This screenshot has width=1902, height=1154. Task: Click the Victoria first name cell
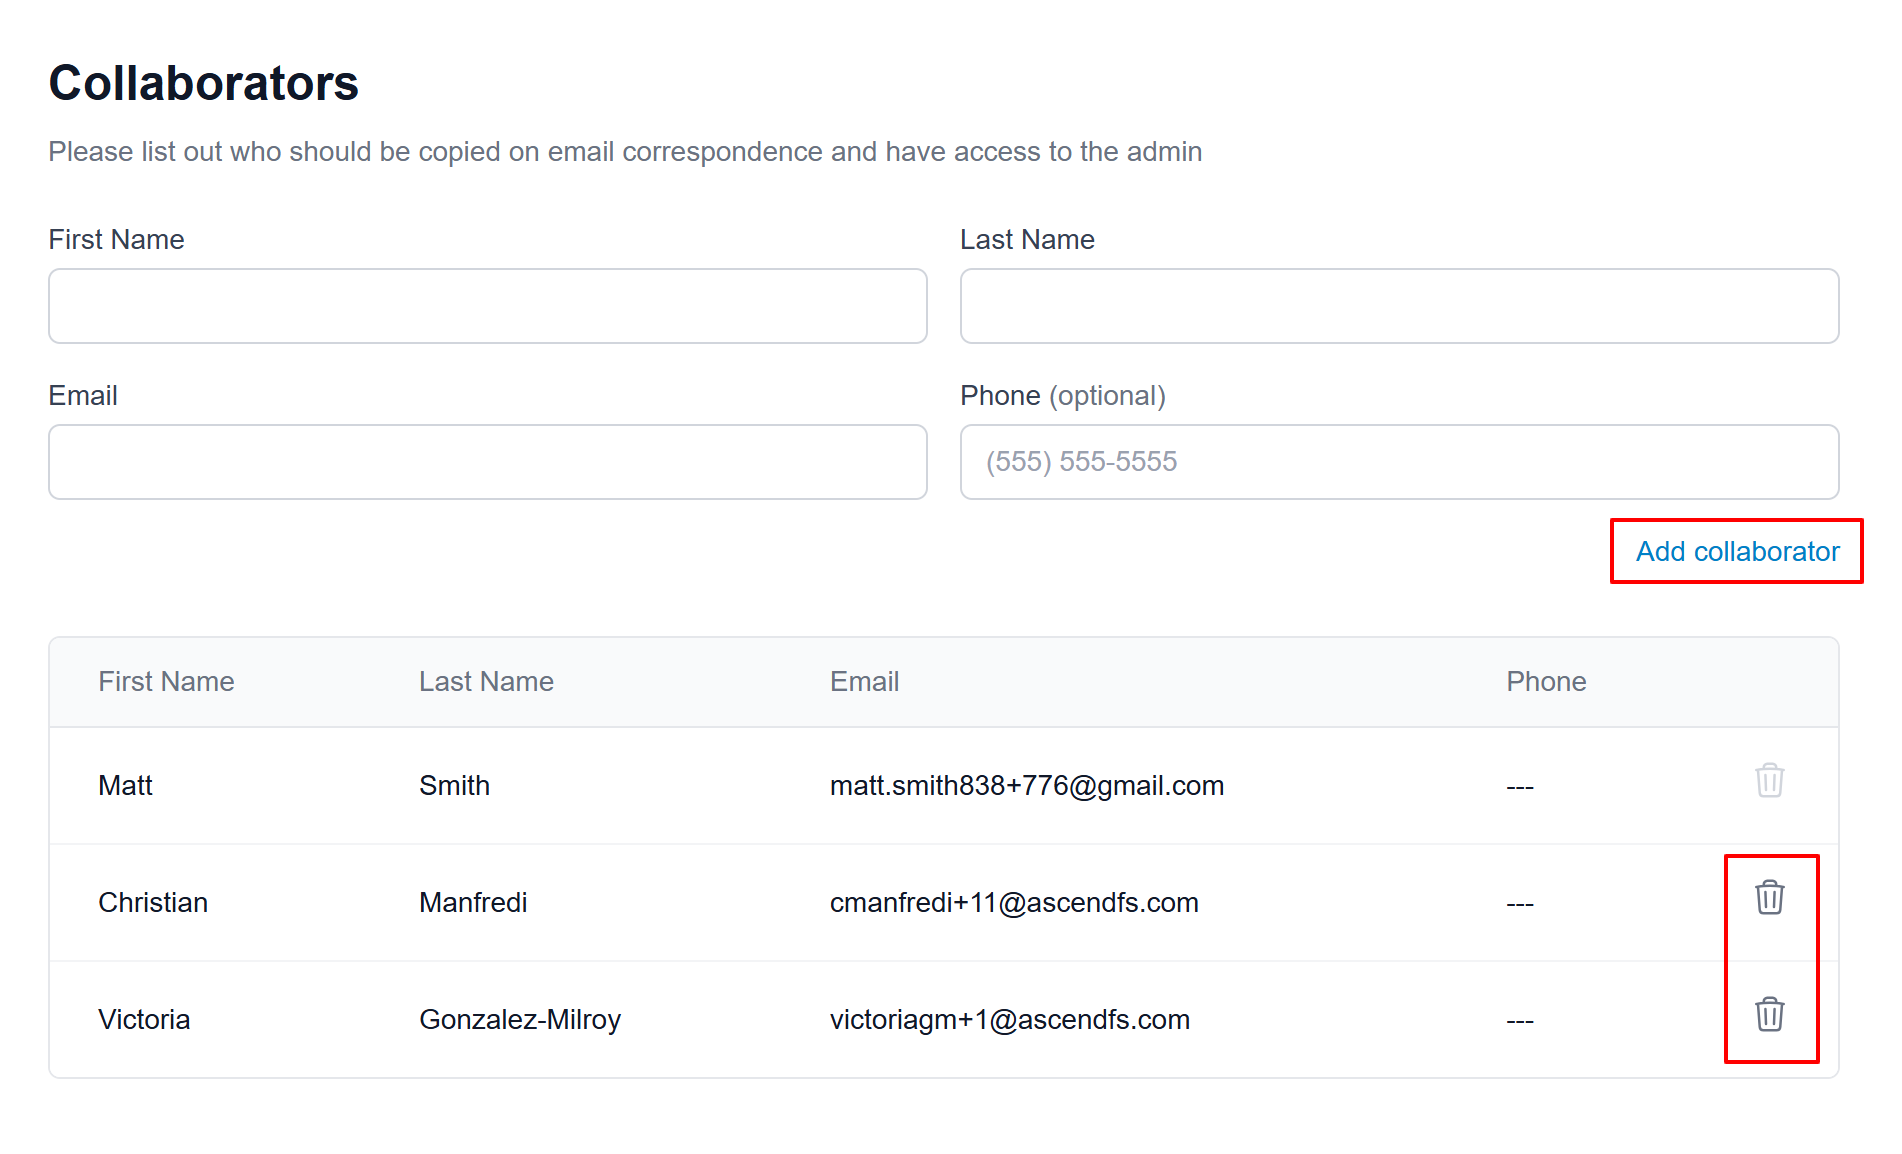[x=144, y=1020]
